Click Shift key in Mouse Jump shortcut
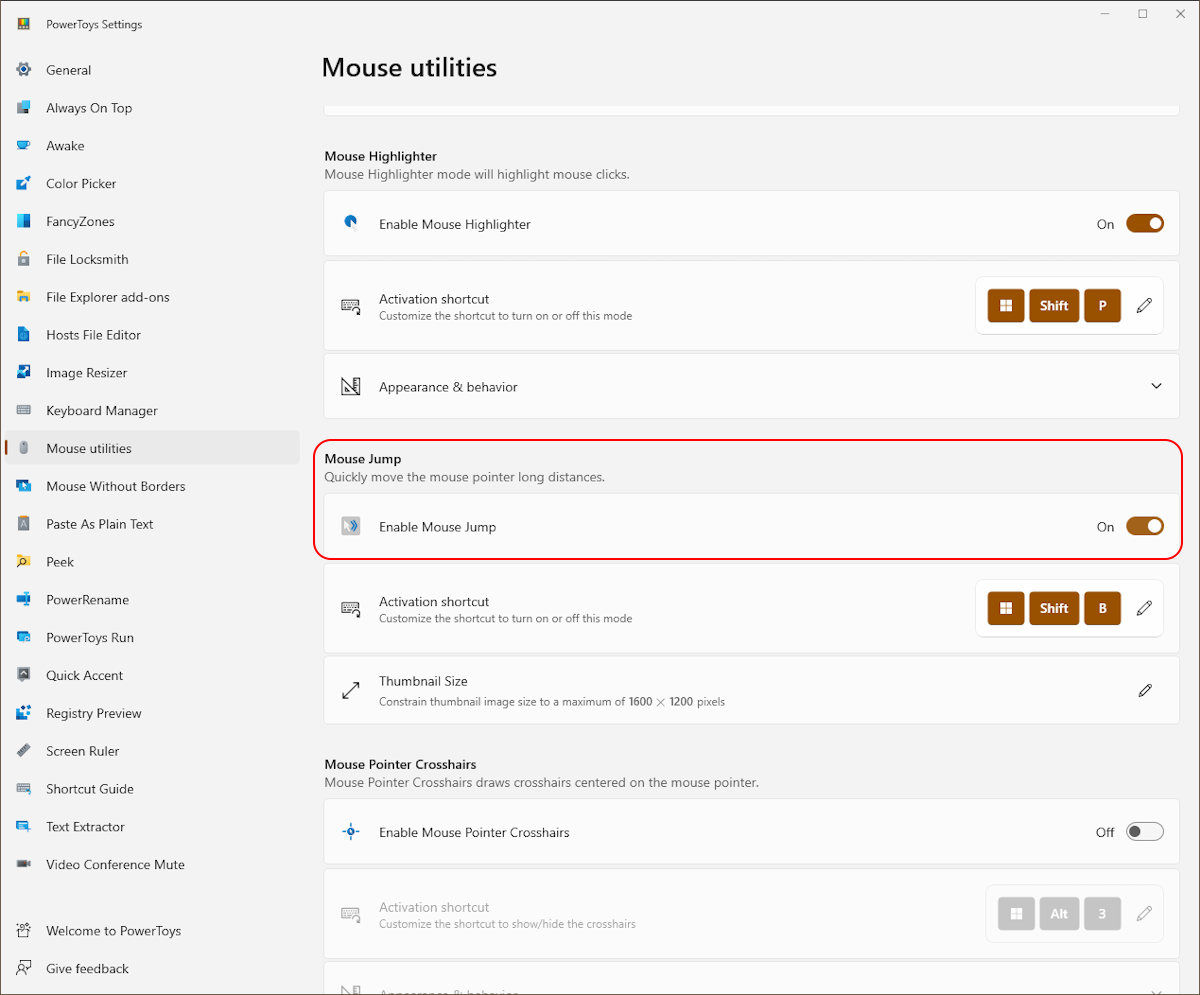The height and width of the screenshot is (995, 1200). (x=1054, y=608)
